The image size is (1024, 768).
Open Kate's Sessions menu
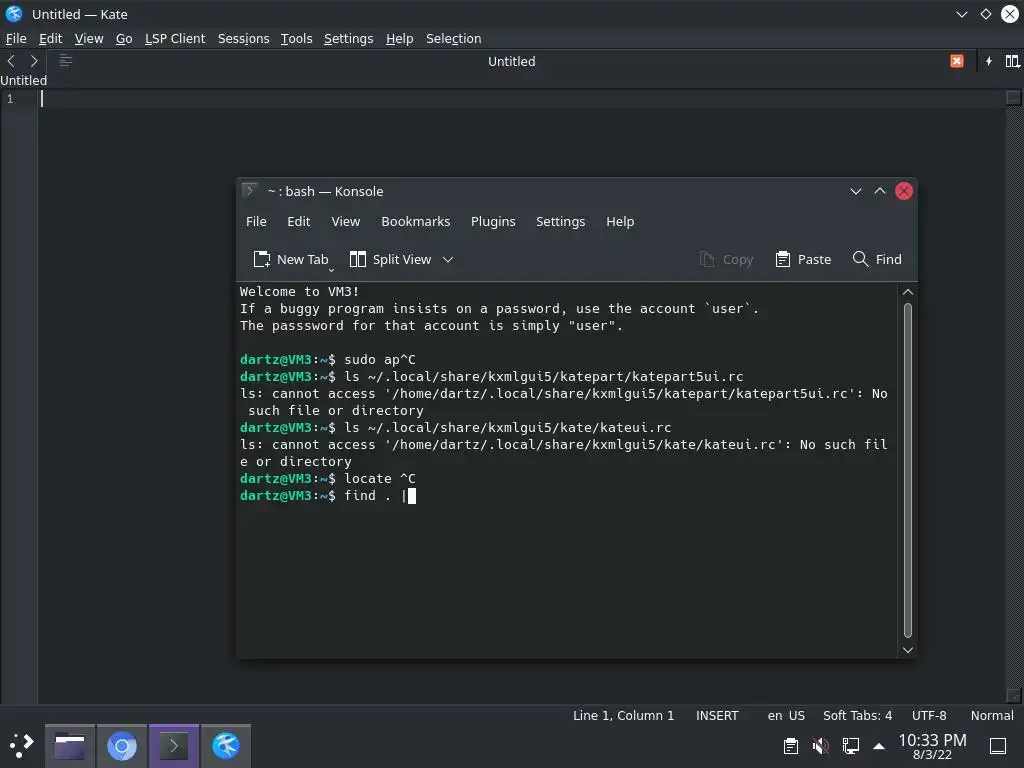pyautogui.click(x=244, y=39)
